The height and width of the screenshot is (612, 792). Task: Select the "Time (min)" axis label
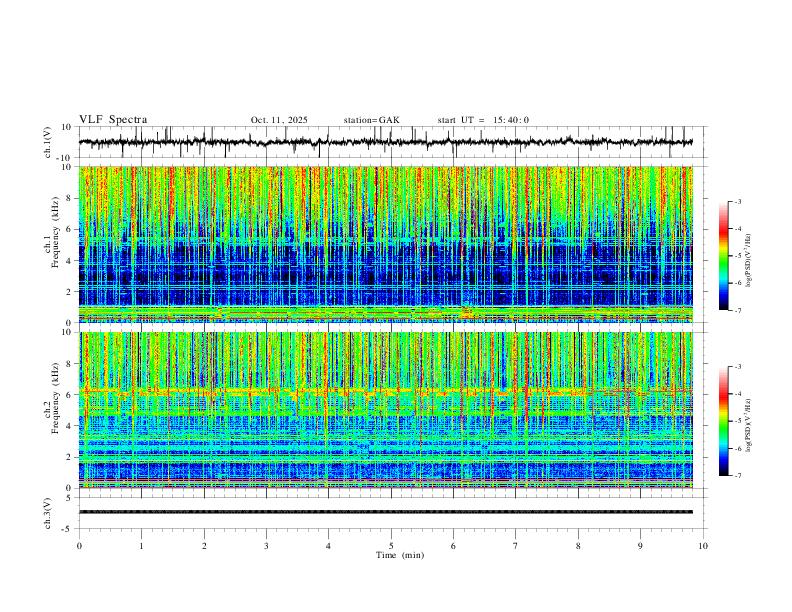pos(400,555)
